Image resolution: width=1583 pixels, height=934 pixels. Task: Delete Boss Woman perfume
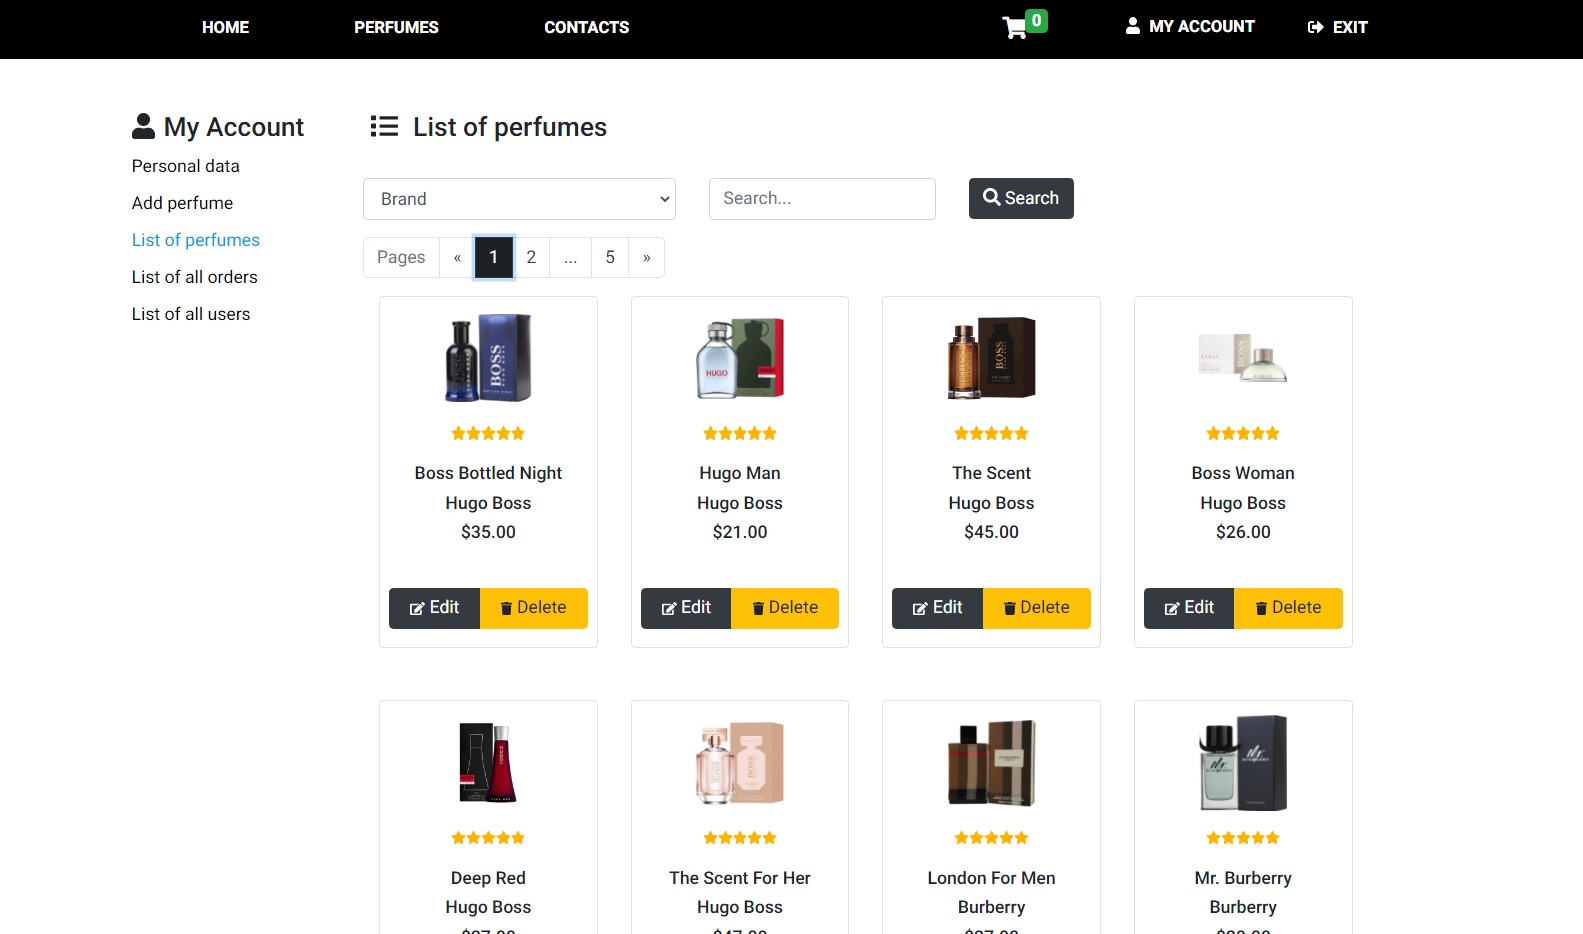click(1289, 608)
